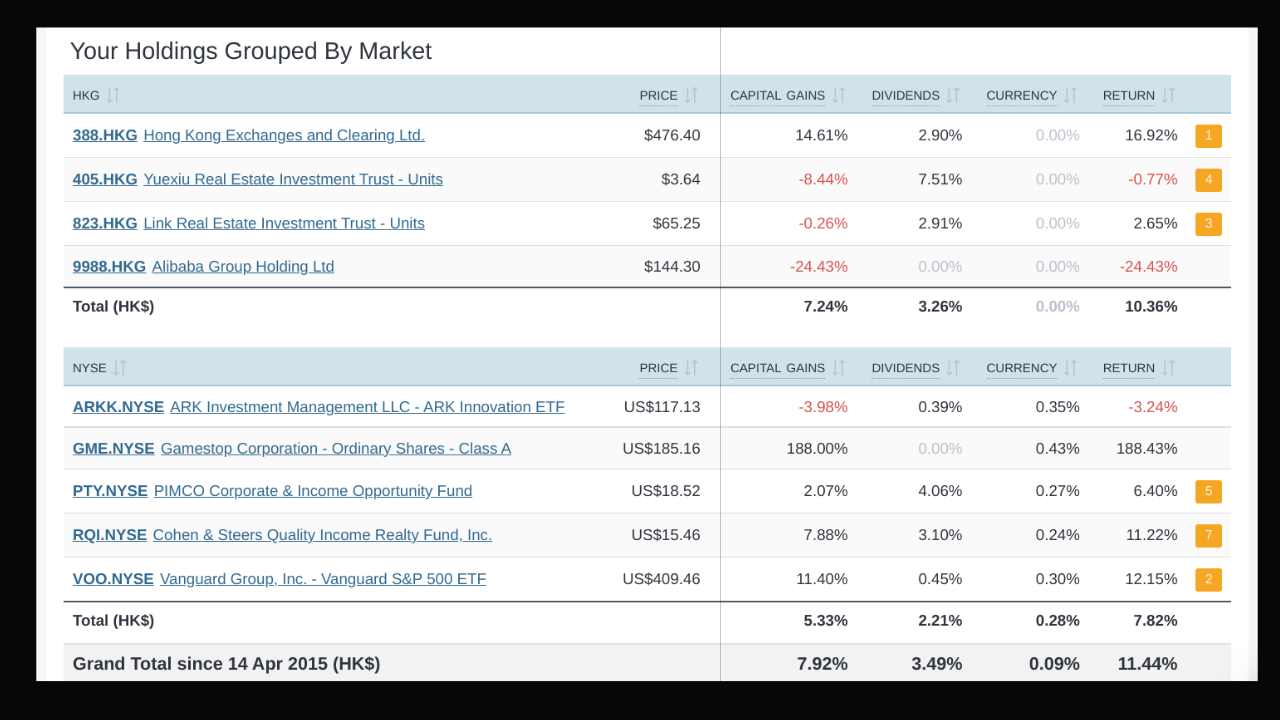1280x720 pixels.
Task: Open Hong Kong Exchanges and Clearing Ltd. link
Action: (x=284, y=135)
